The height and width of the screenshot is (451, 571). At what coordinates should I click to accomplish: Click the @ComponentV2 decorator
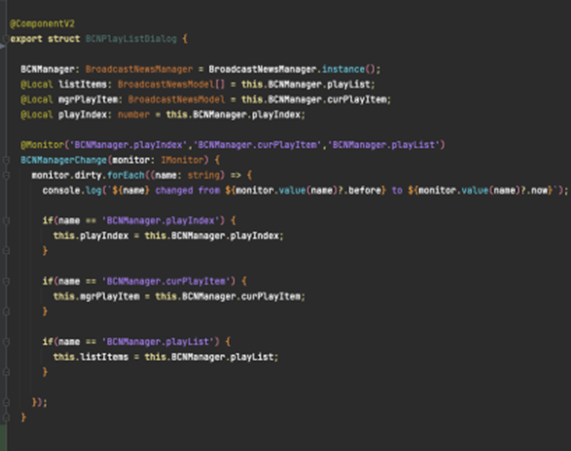42,24
